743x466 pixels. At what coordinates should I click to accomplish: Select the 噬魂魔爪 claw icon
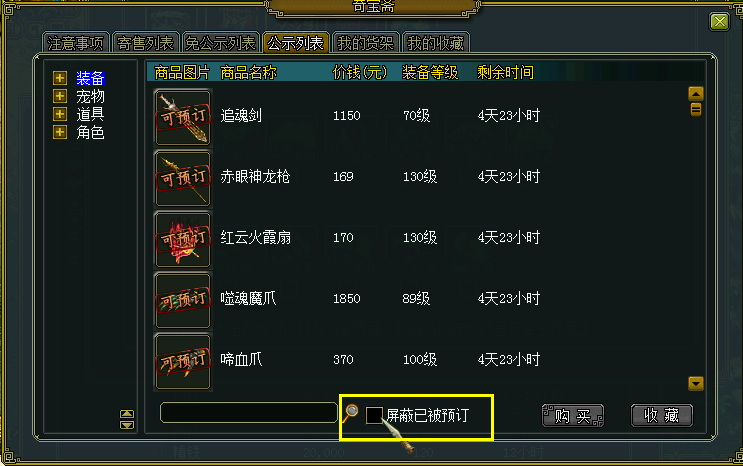(x=182, y=301)
